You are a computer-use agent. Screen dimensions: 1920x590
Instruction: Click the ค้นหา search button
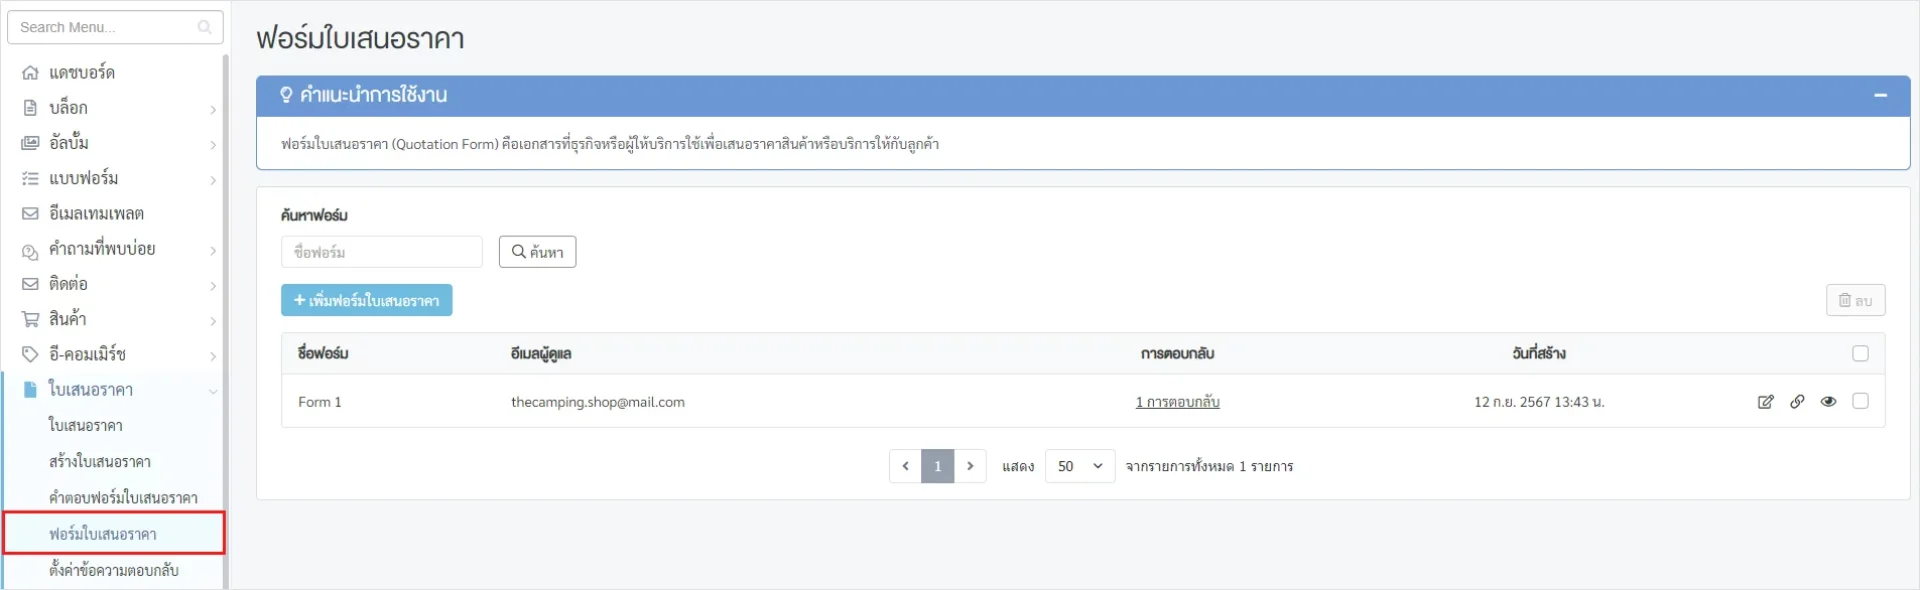tap(537, 252)
